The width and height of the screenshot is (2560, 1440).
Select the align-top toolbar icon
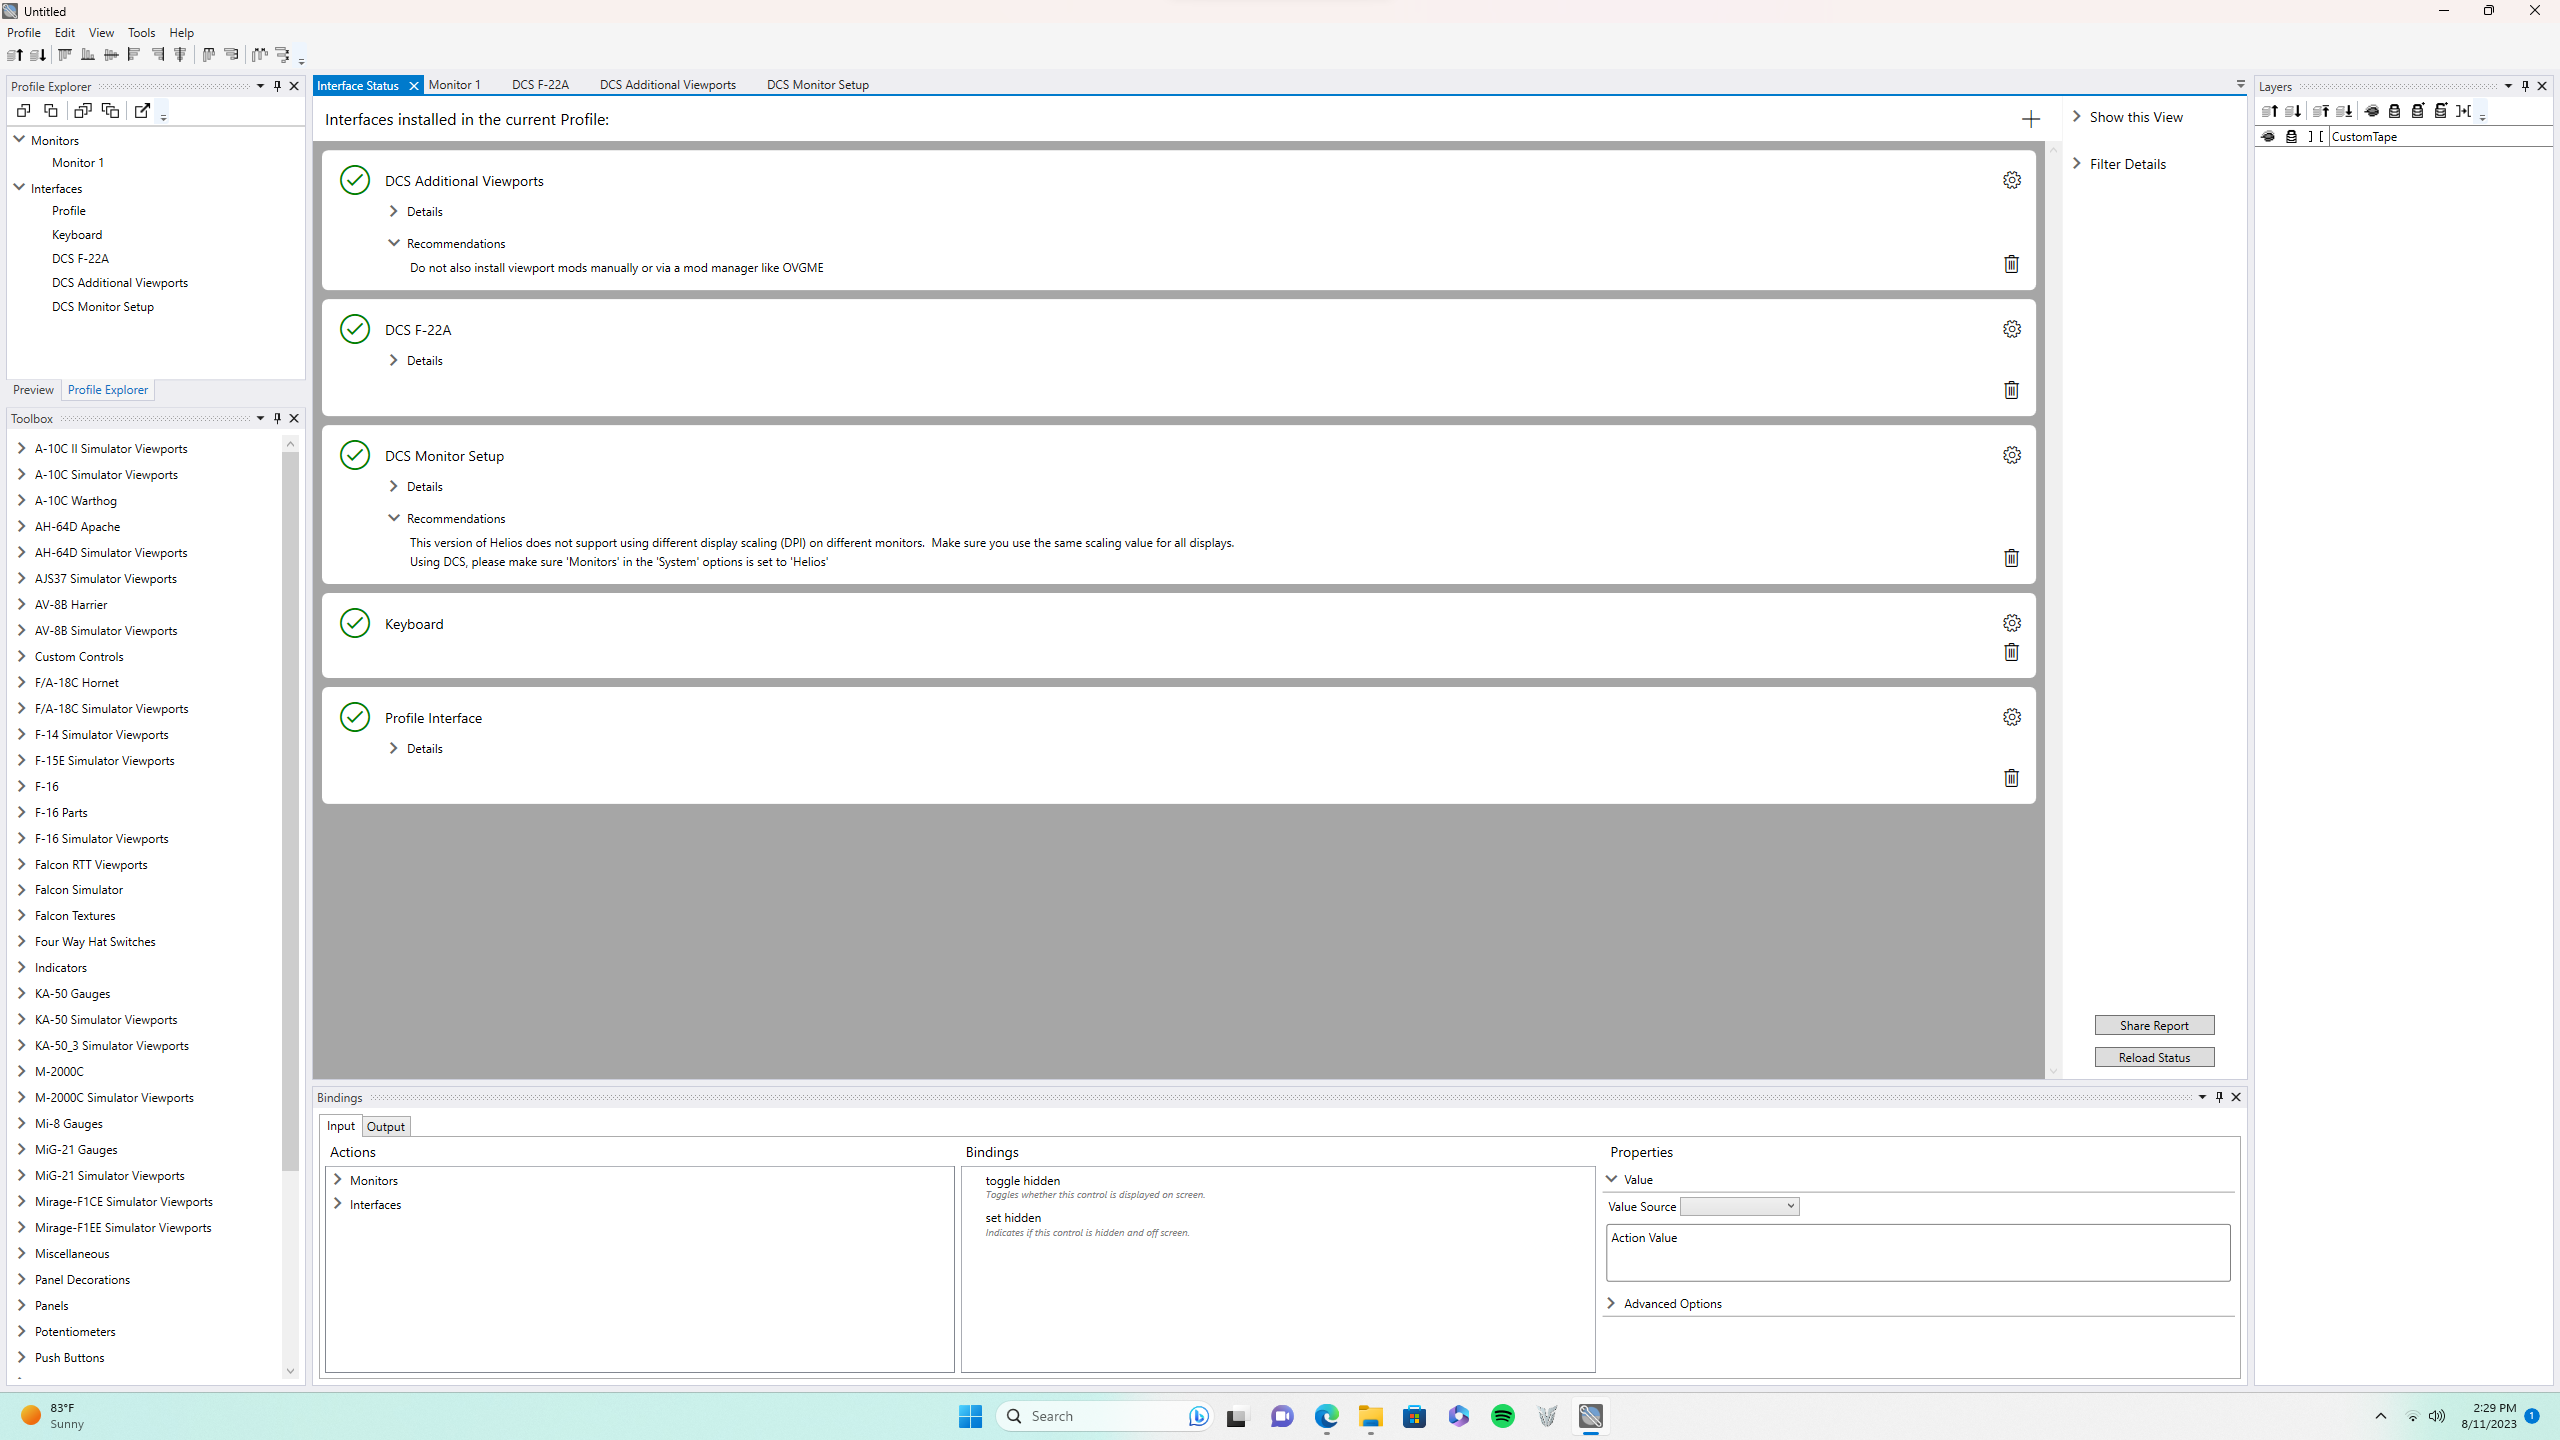click(x=64, y=55)
